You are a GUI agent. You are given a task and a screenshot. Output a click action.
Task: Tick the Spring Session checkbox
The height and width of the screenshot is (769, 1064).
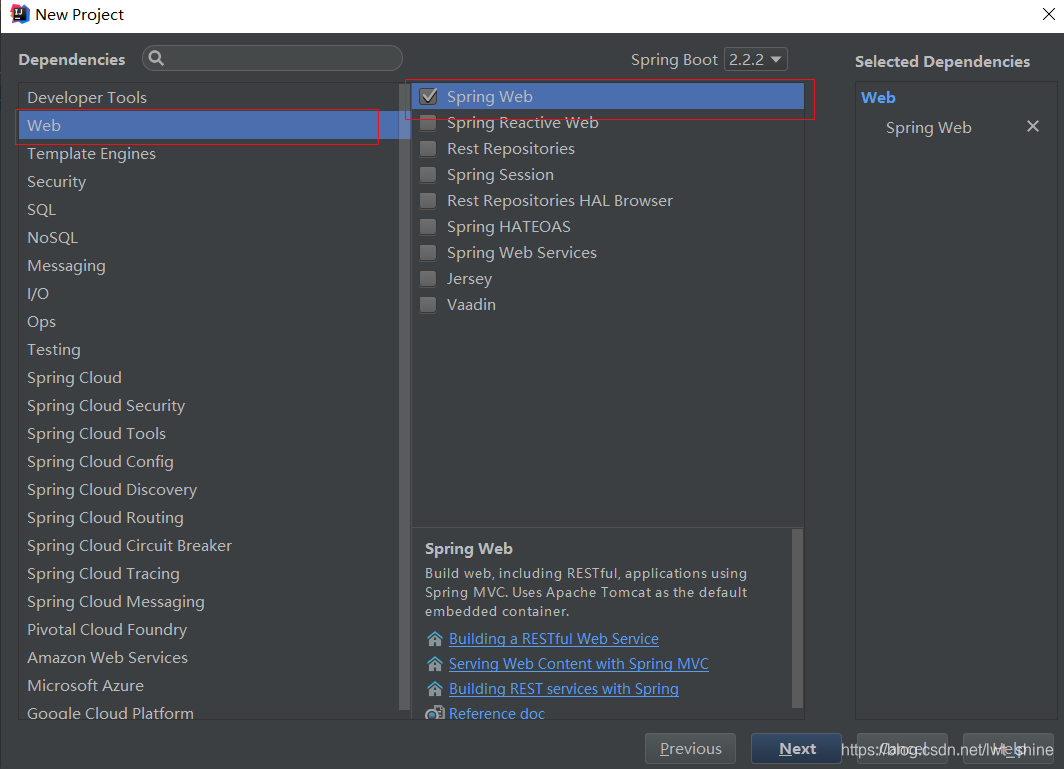[428, 174]
